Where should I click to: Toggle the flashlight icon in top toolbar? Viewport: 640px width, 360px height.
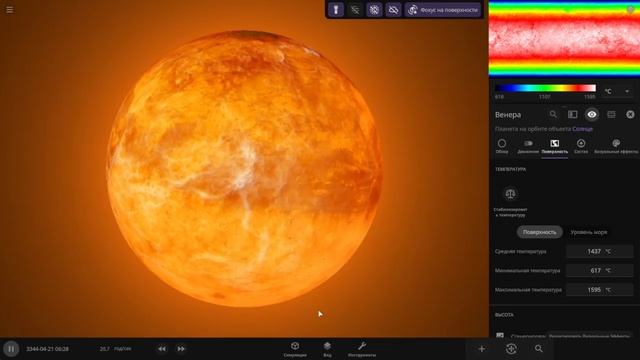[x=336, y=10]
